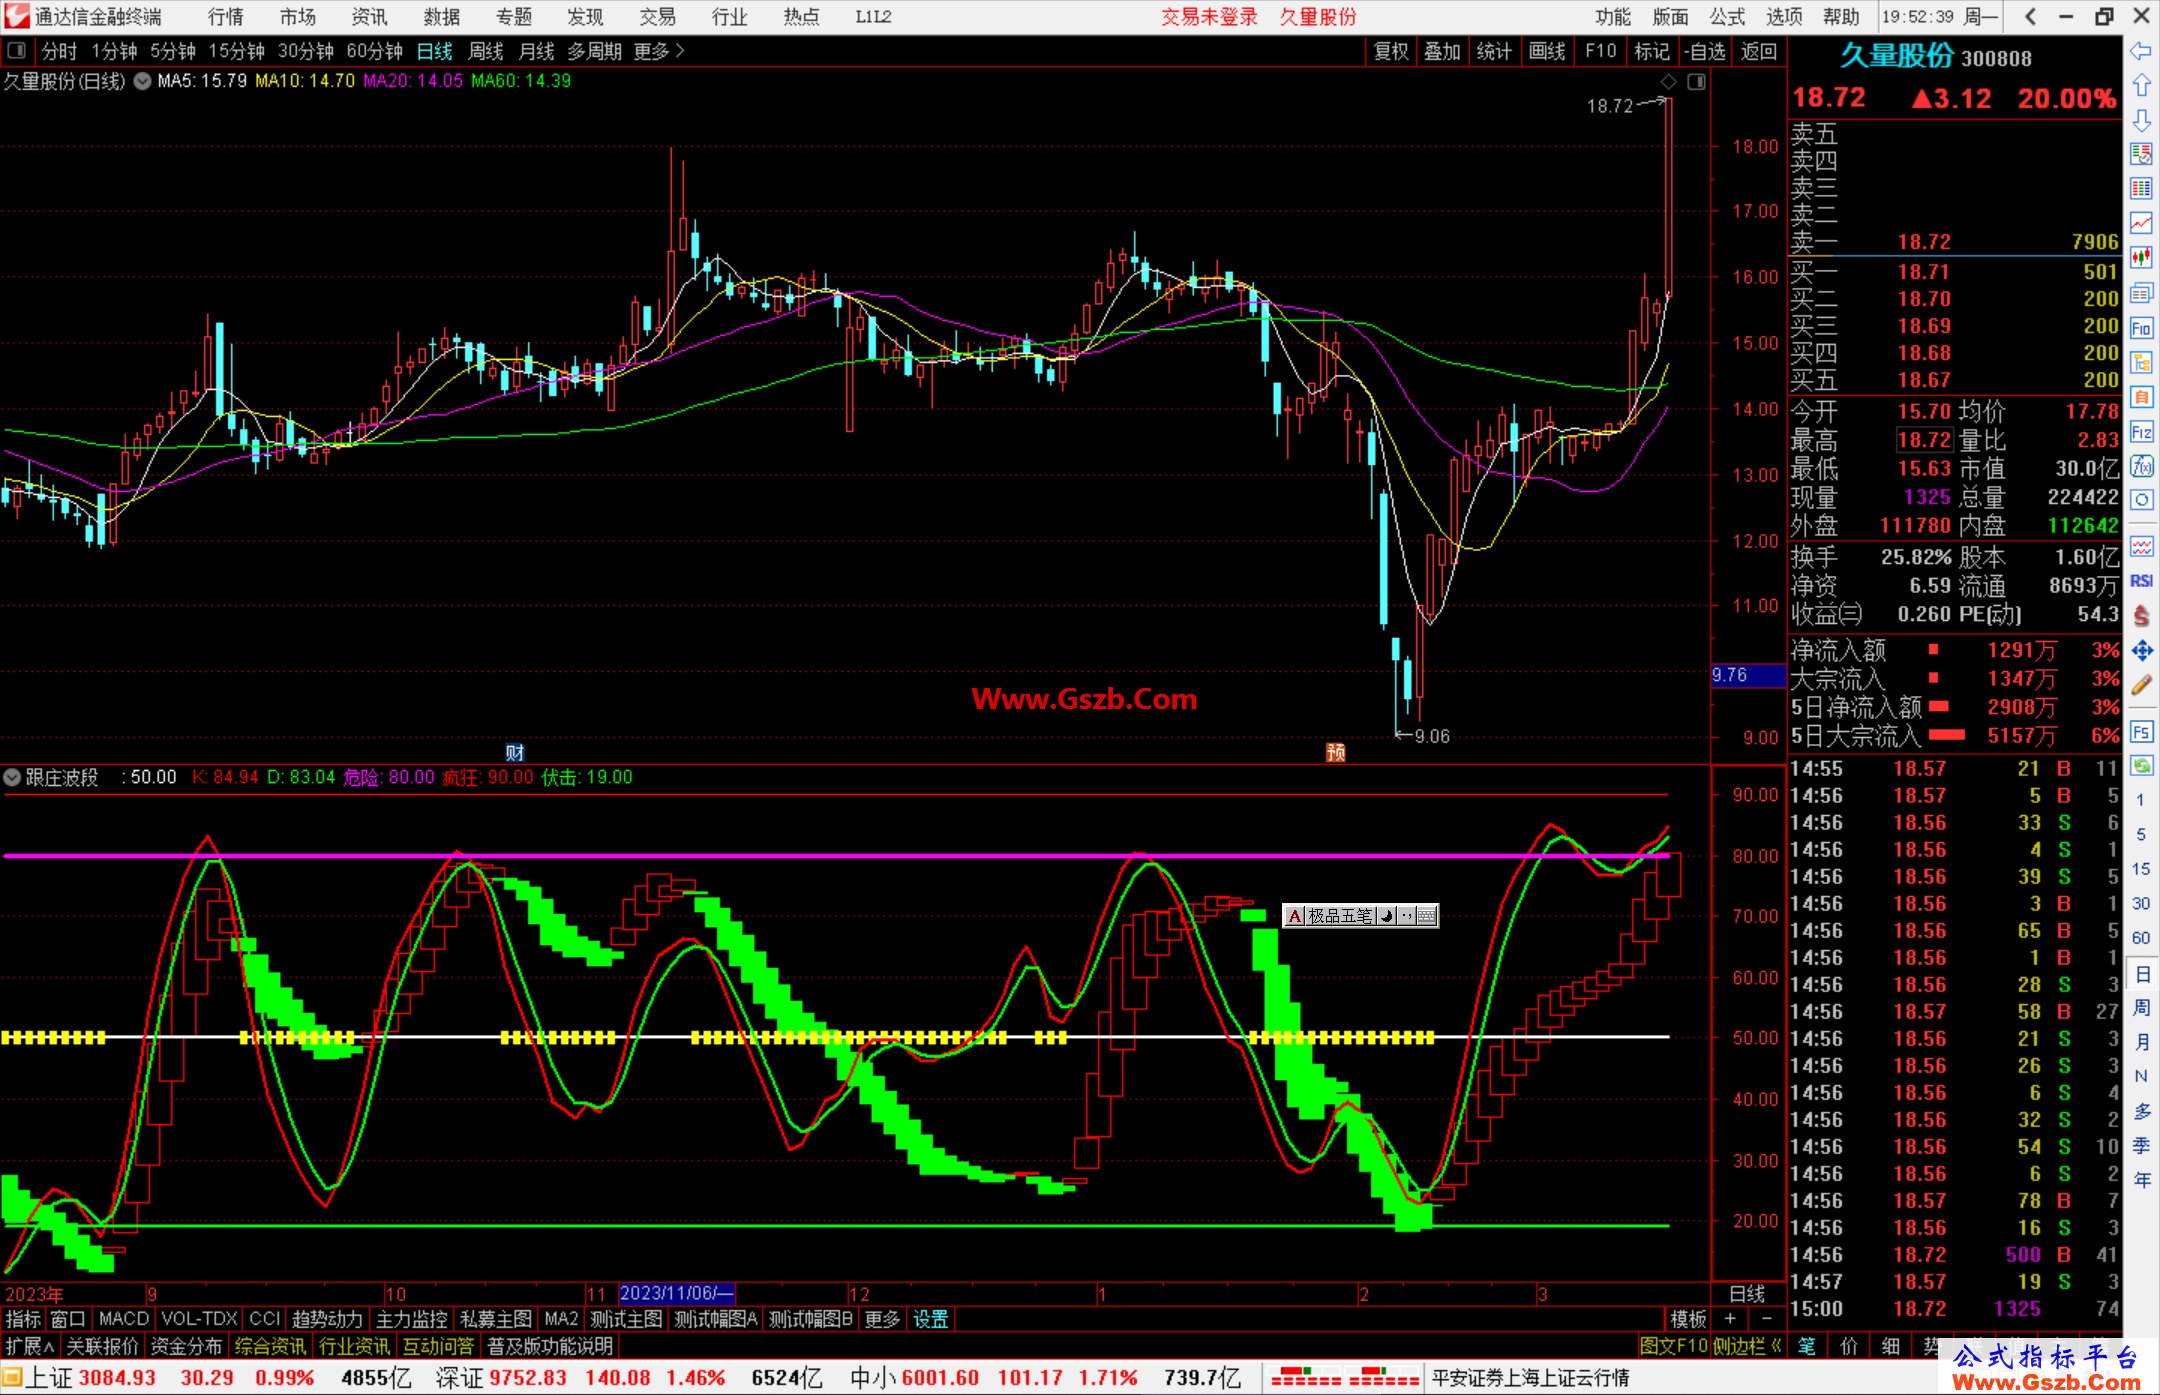Select the 周 weekly period in right sidebar
The width and height of the screenshot is (2160, 1395).
pos(2141,1007)
